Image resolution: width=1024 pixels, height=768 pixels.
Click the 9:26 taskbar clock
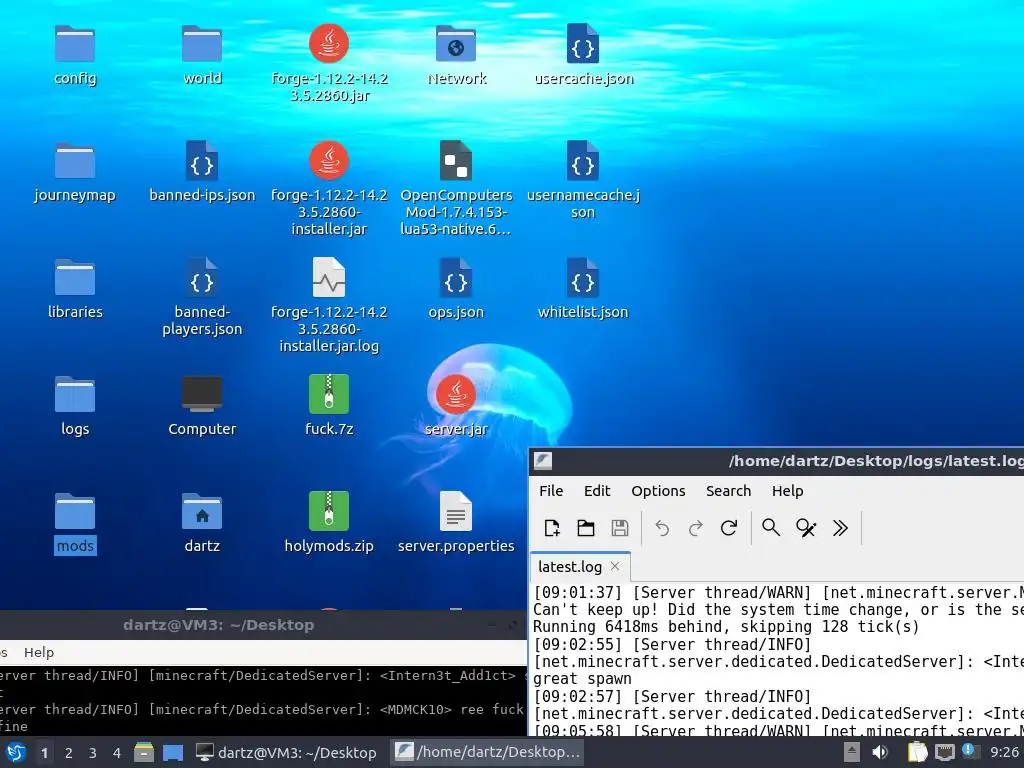(x=1004, y=752)
